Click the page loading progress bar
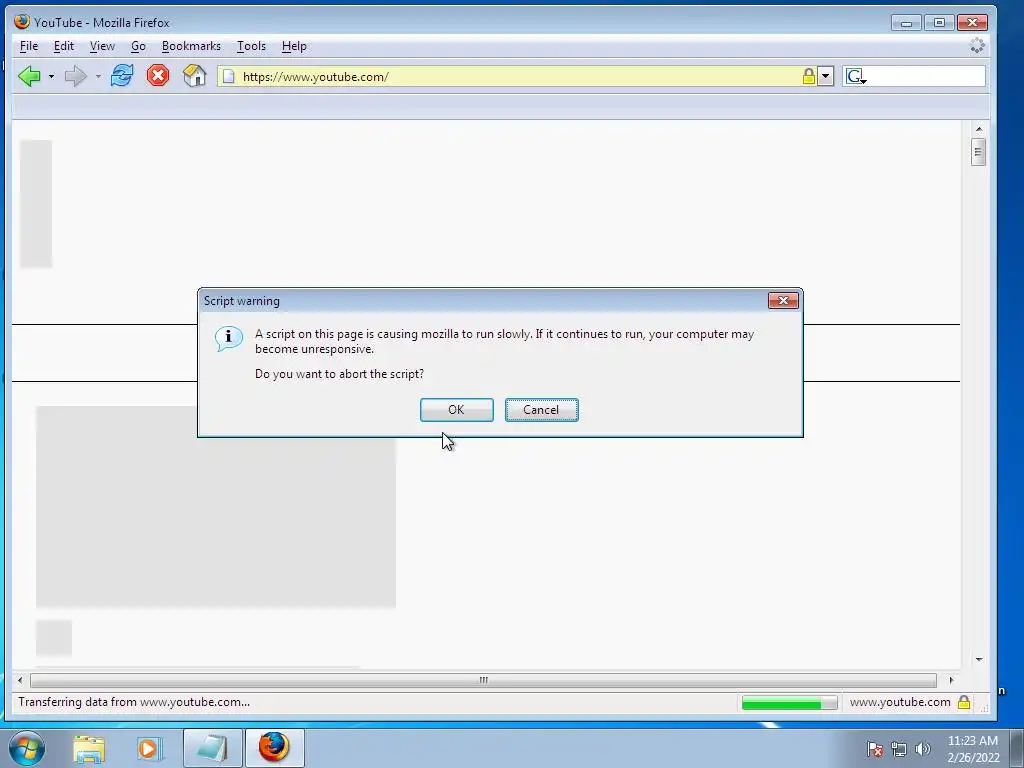The width and height of the screenshot is (1024, 768). point(789,703)
